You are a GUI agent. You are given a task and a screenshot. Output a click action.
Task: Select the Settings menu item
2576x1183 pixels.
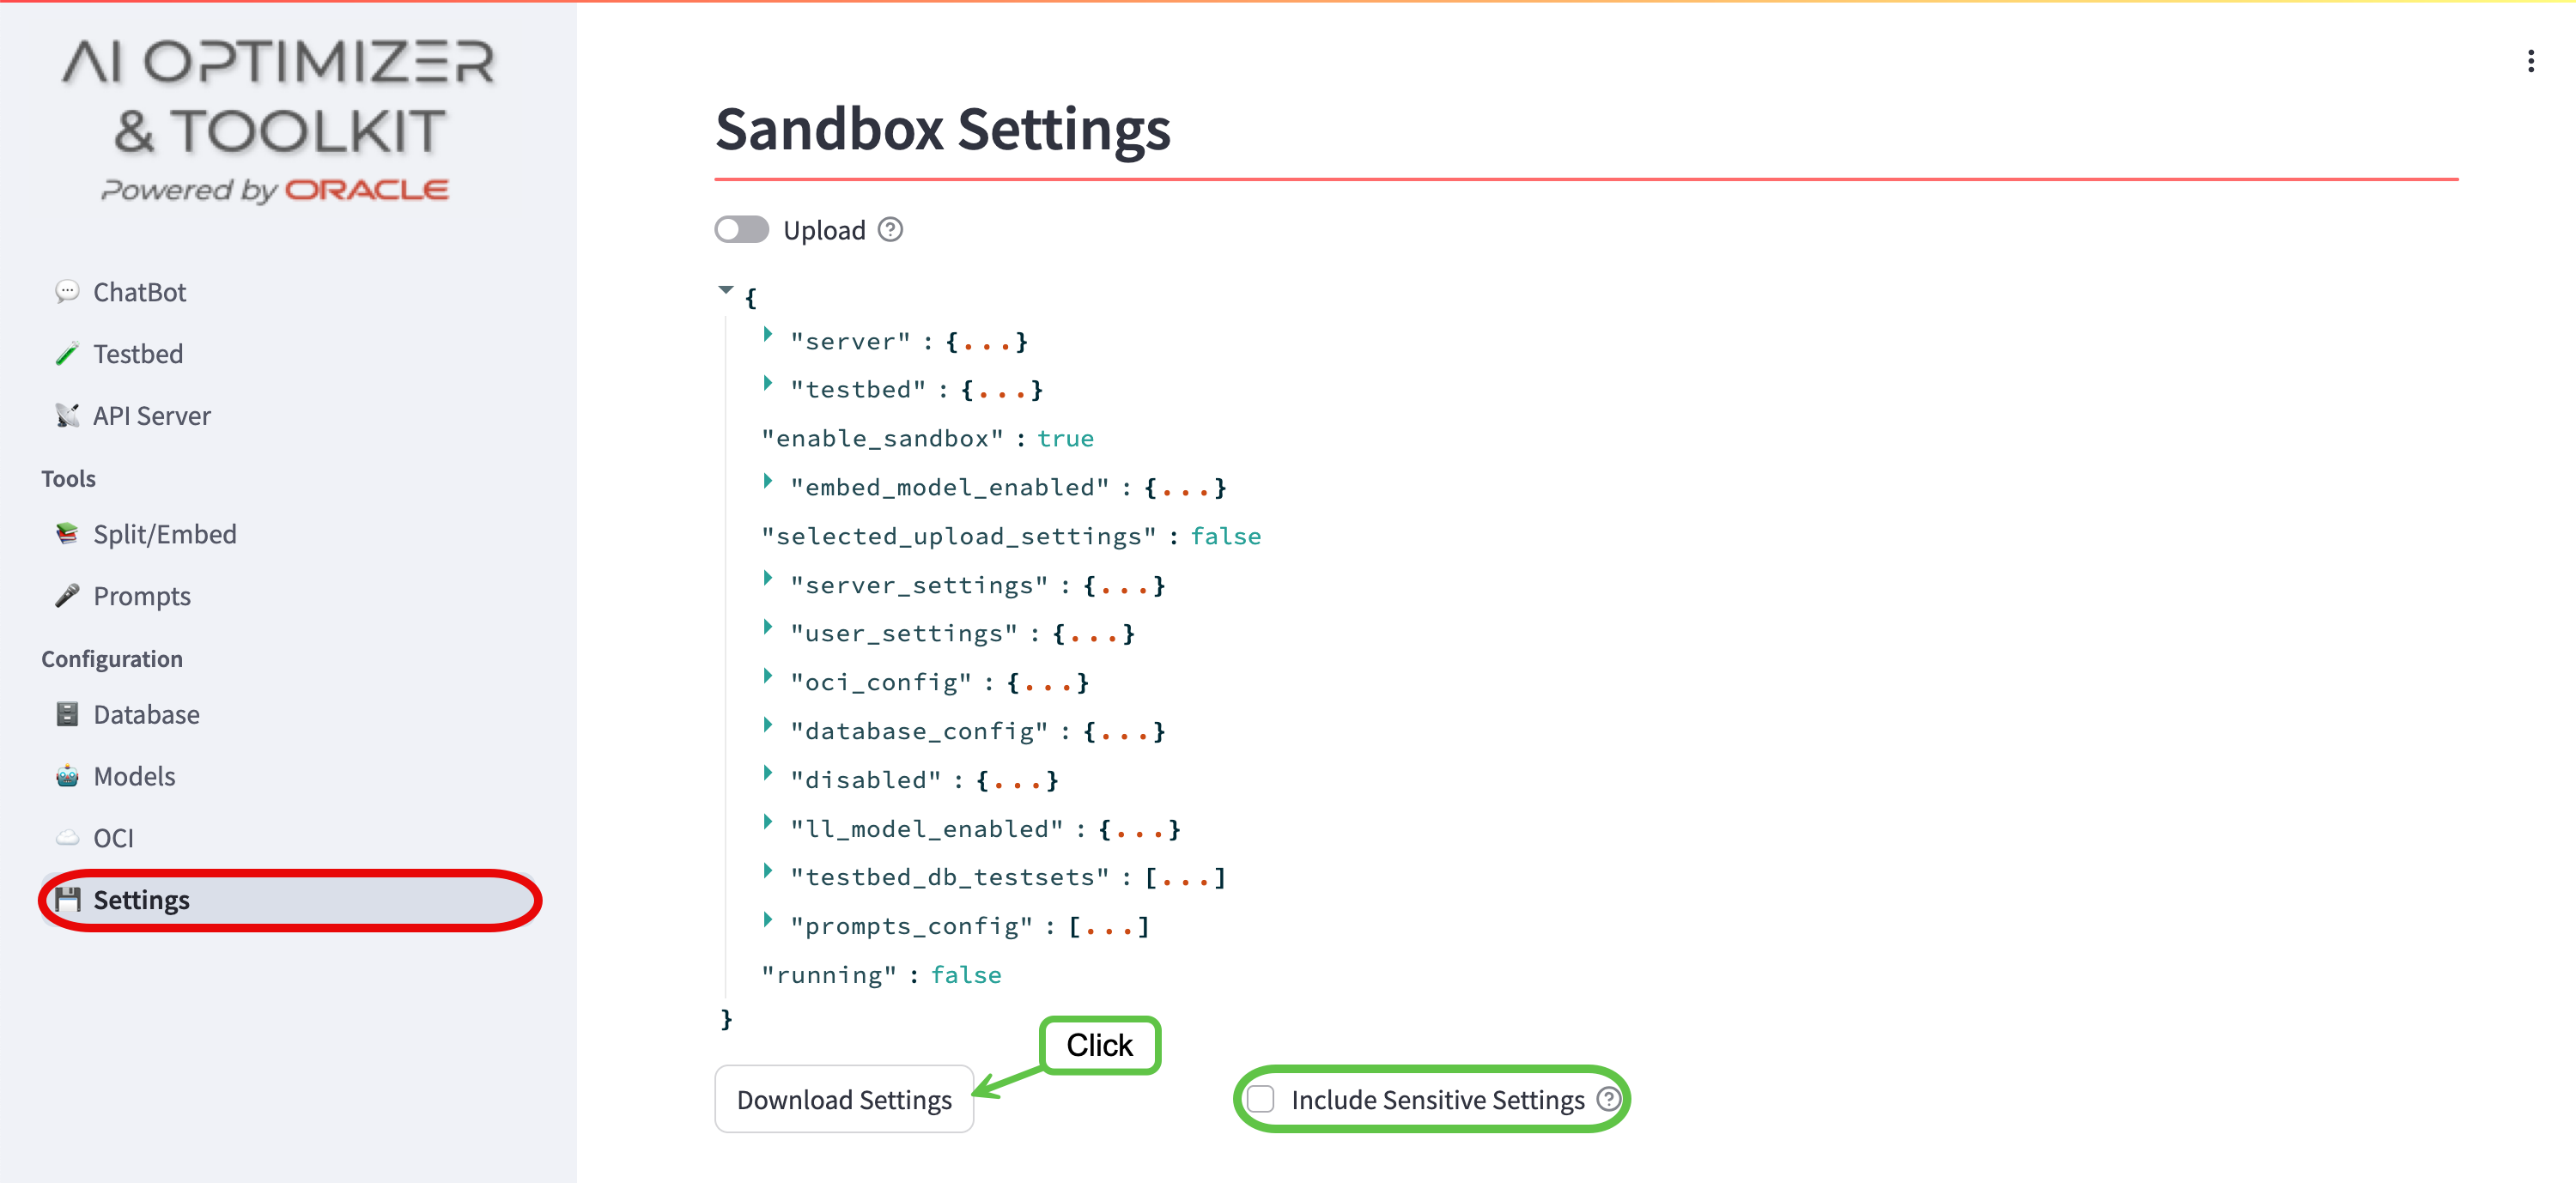pos(290,900)
